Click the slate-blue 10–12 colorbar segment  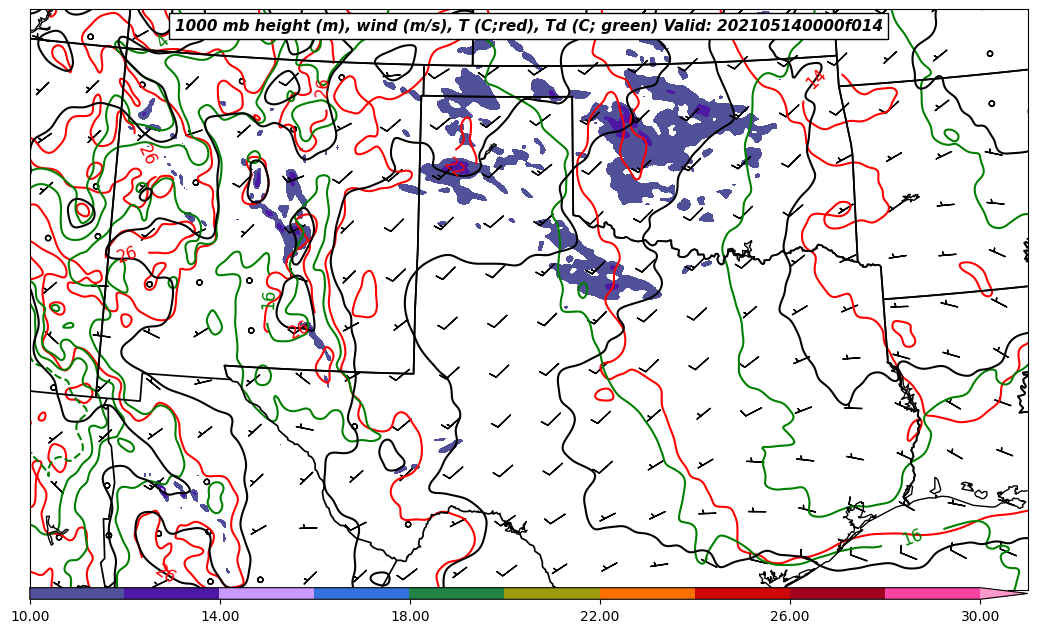(77, 593)
